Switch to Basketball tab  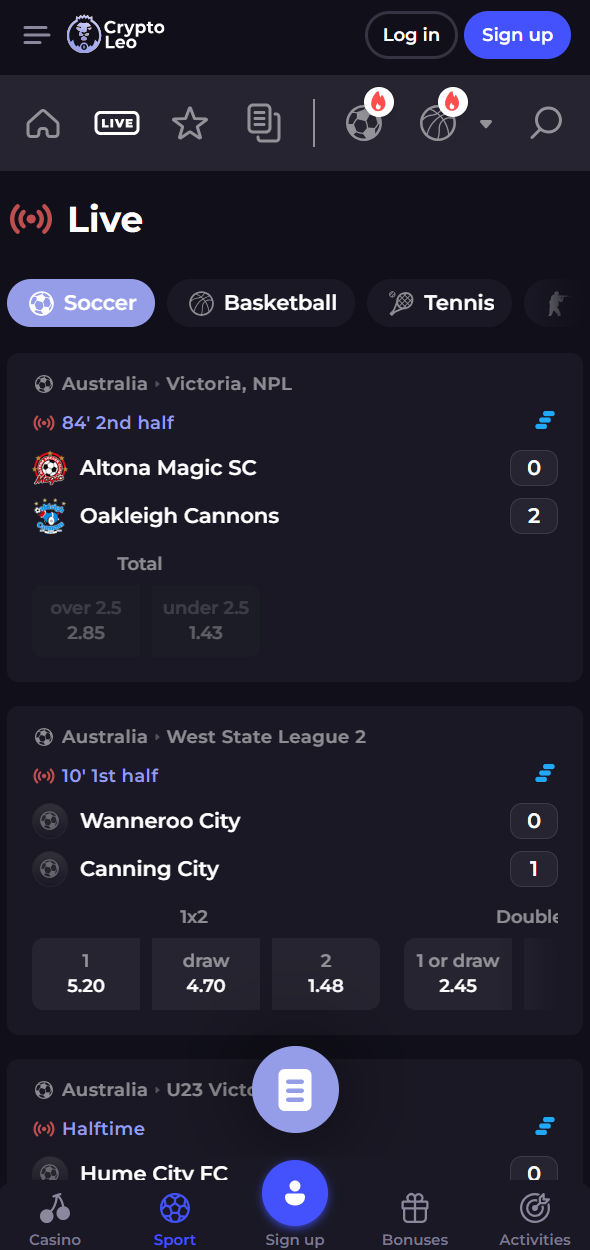[x=261, y=303]
